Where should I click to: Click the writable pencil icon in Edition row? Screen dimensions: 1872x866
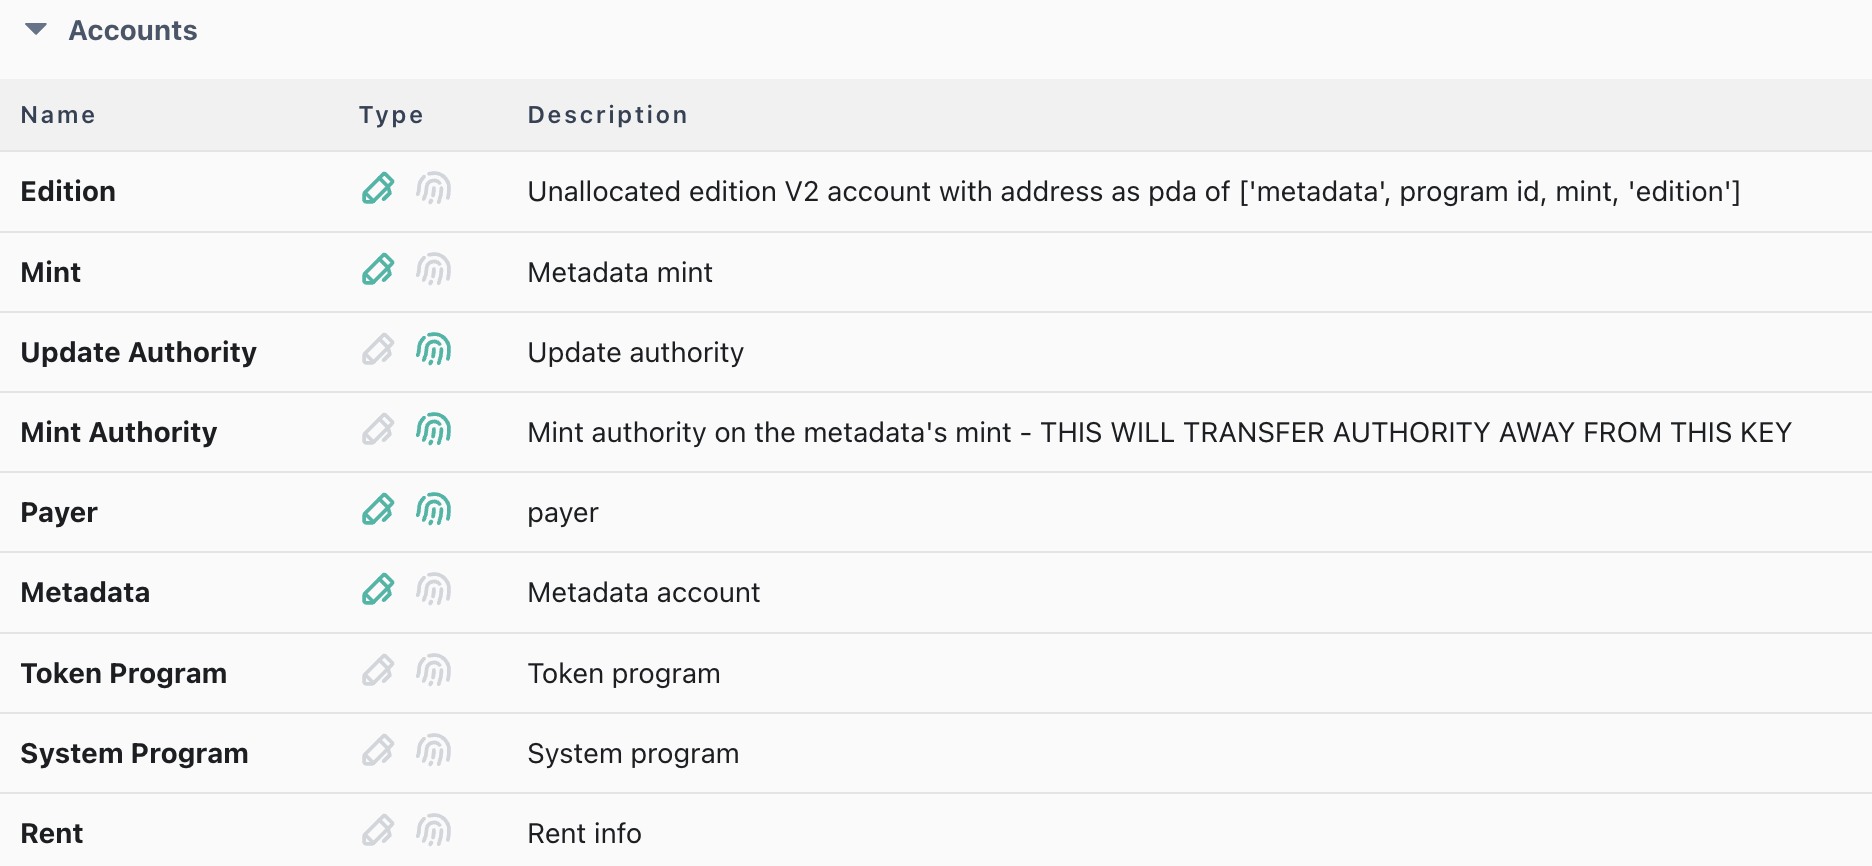click(x=378, y=189)
